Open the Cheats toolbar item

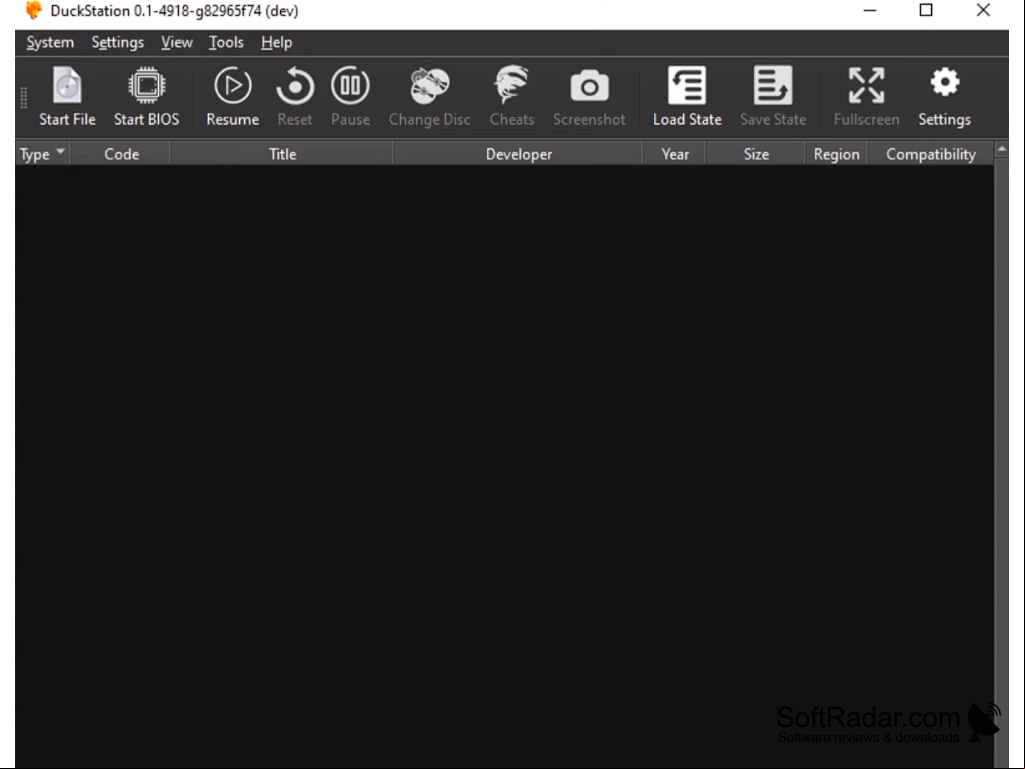pos(512,96)
